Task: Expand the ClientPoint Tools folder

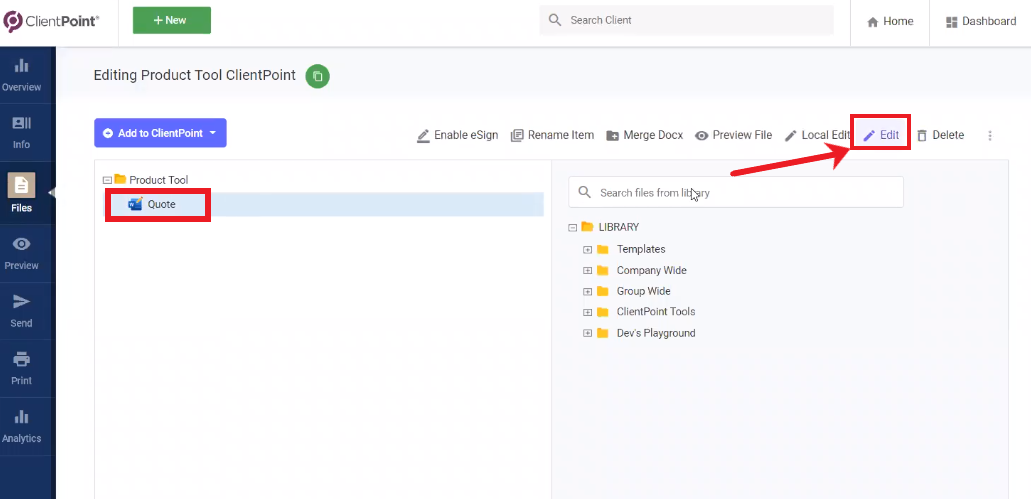Action: (588, 312)
